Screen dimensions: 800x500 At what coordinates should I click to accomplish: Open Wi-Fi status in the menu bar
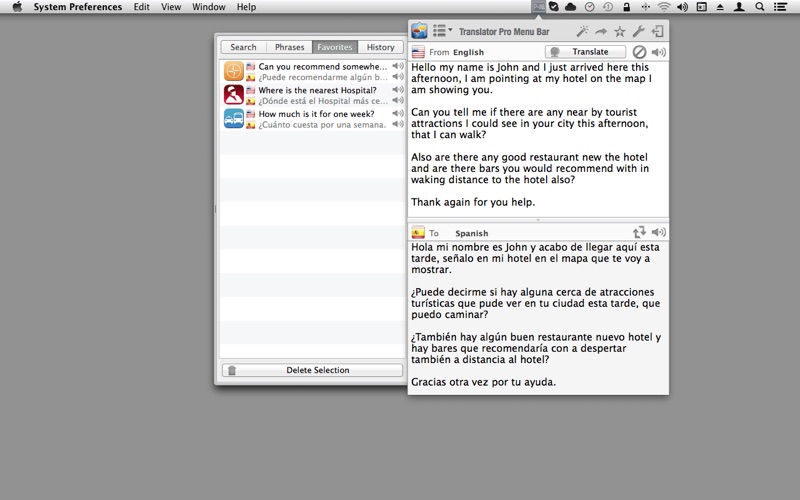point(664,7)
